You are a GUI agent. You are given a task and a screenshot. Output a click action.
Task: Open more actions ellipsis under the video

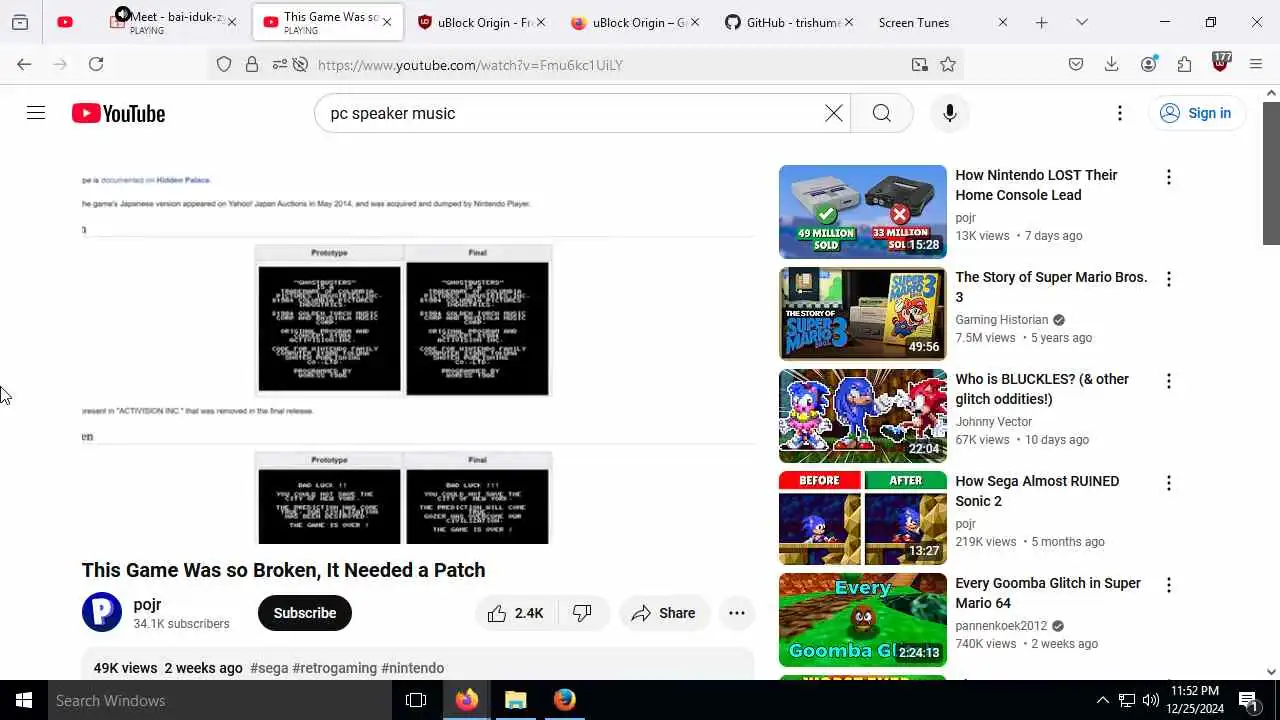(x=737, y=613)
